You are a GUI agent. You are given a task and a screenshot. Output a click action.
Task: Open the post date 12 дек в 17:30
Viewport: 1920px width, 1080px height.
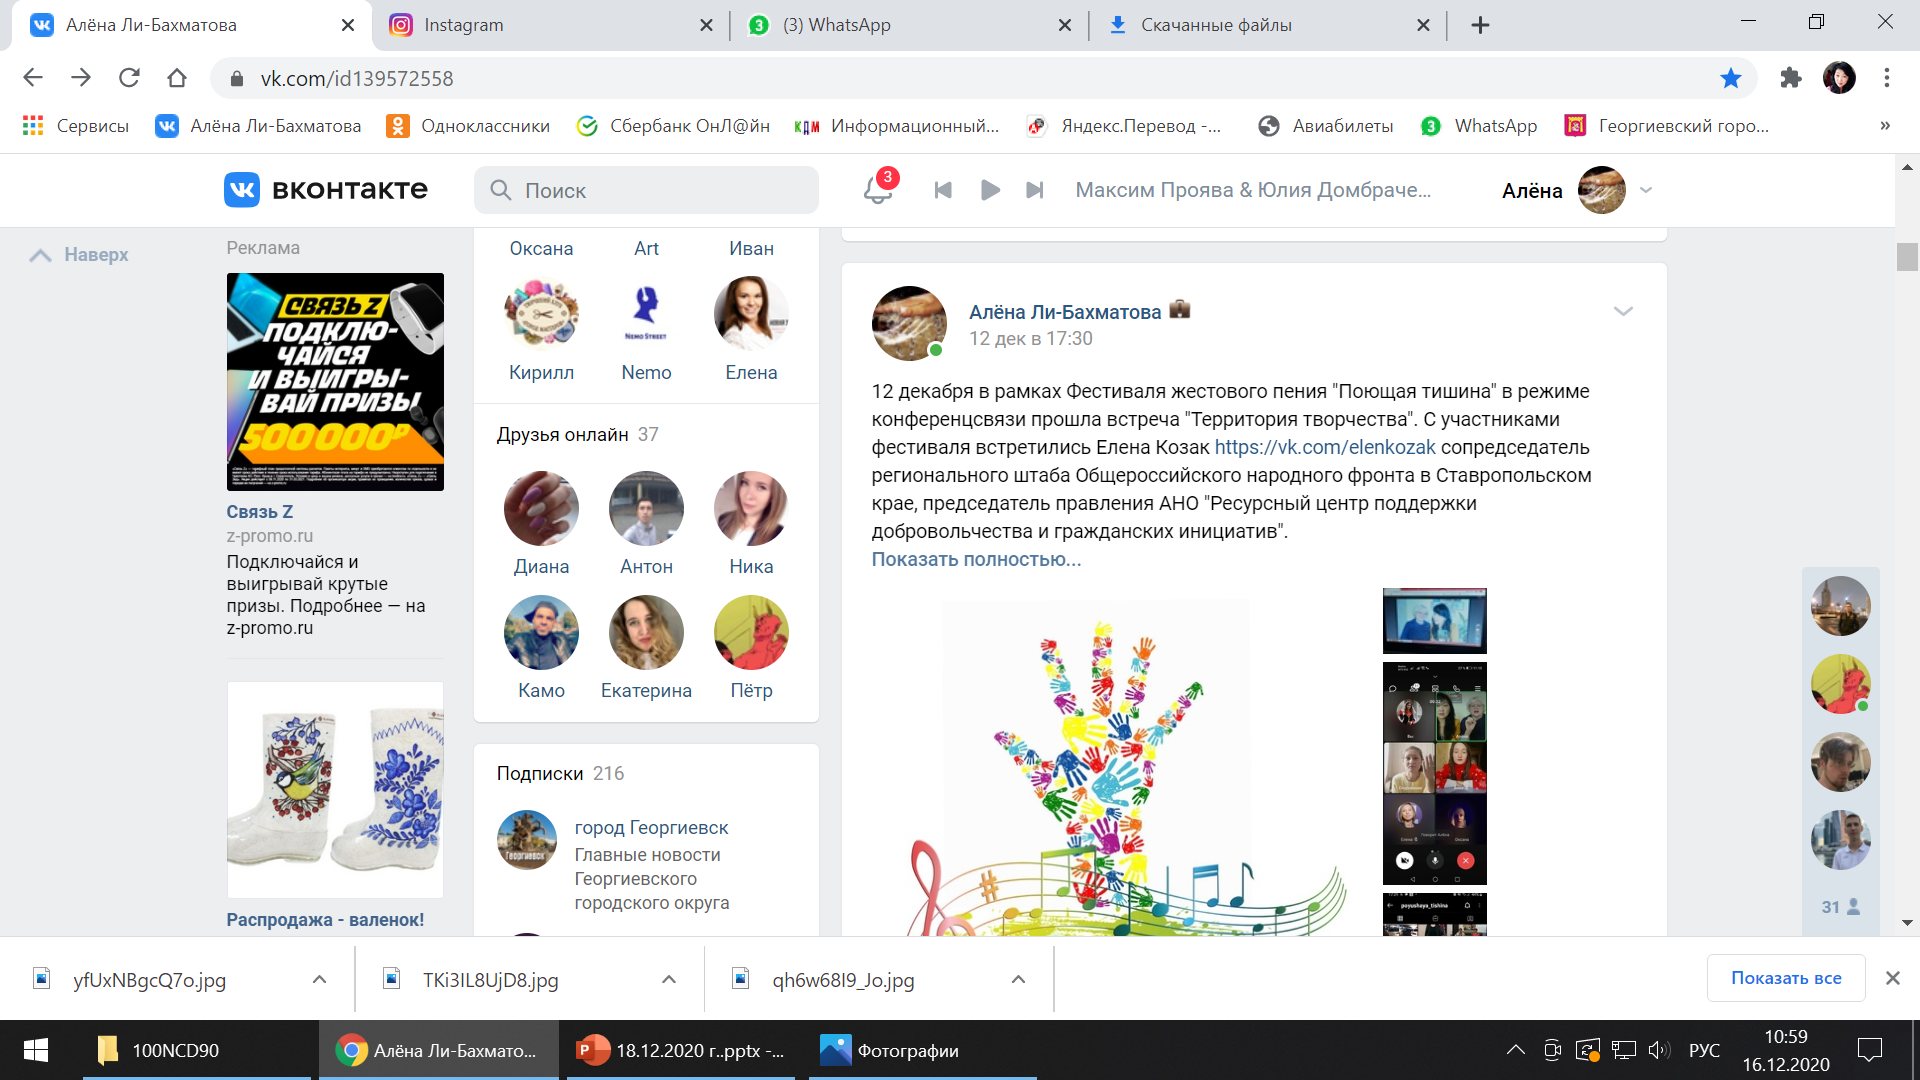1031,339
